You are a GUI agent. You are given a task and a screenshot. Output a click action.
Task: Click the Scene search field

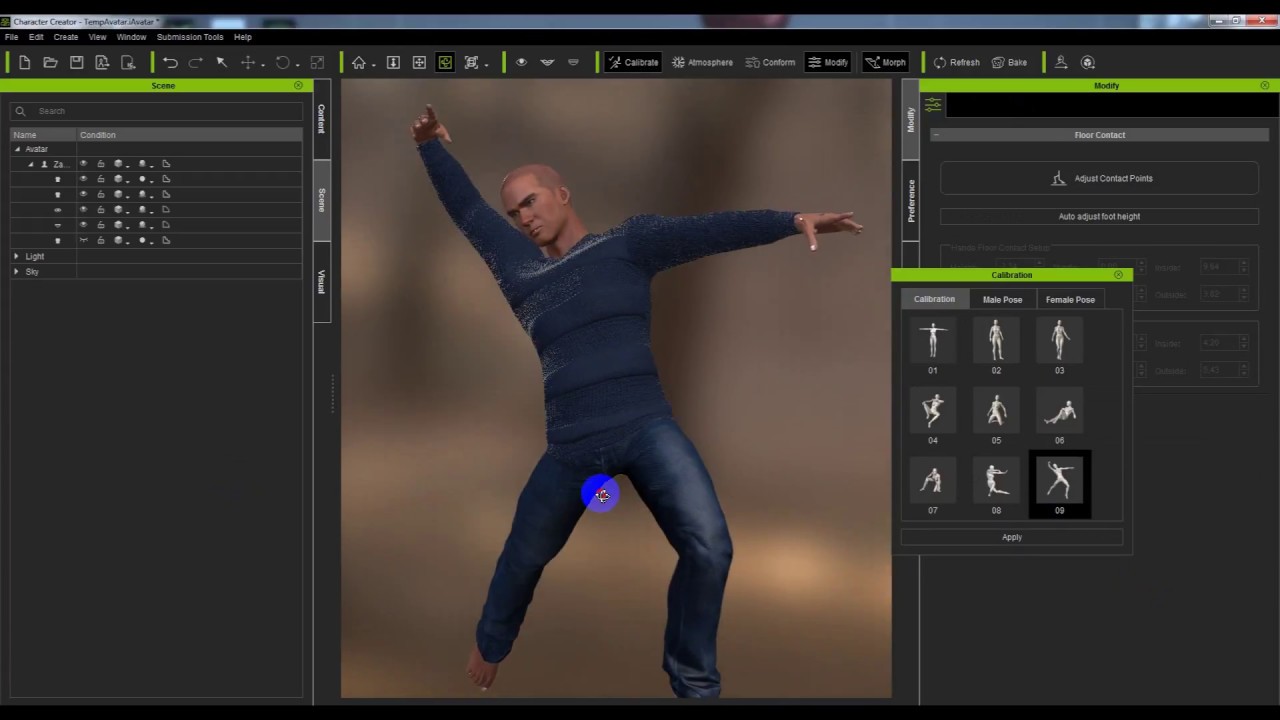[156, 111]
